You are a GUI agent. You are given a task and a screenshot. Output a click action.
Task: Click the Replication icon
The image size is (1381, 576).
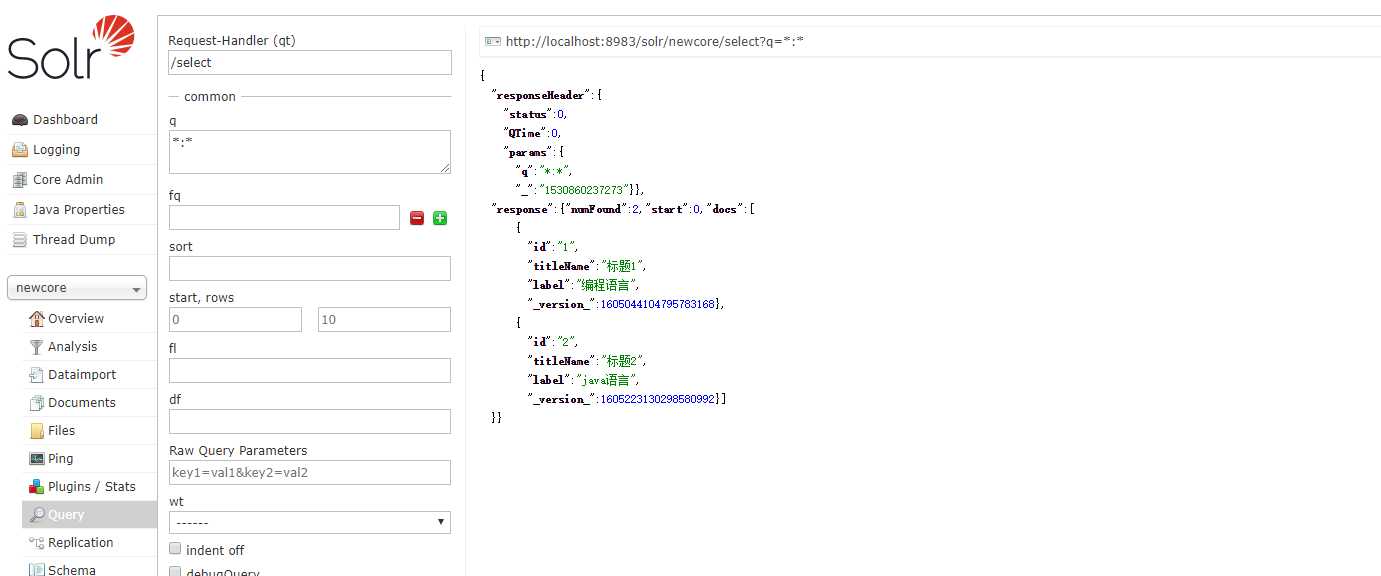[x=37, y=543]
